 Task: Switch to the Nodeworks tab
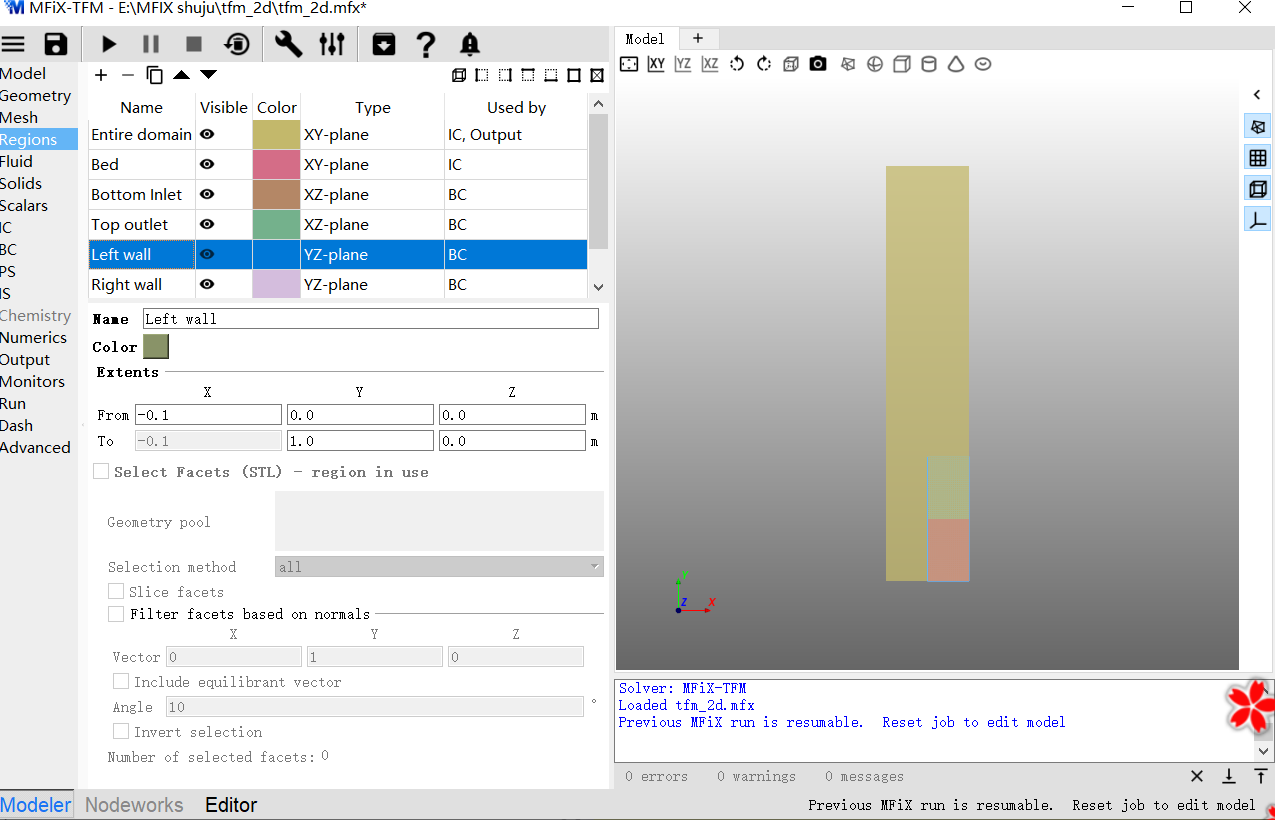click(x=134, y=805)
